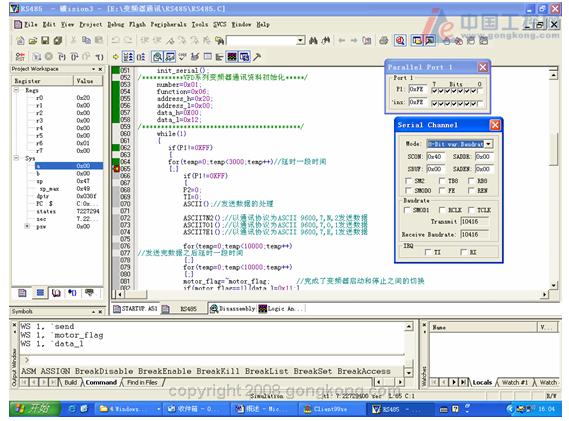Toggle the Disassembly Window toolbar icon
Screen dimensions: 569x421
tap(157, 57)
